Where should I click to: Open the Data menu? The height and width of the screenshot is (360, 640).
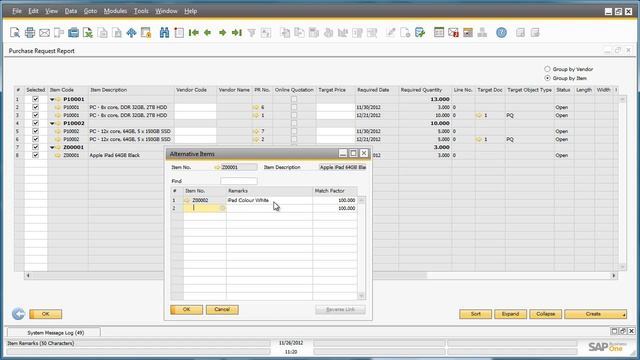tap(71, 11)
